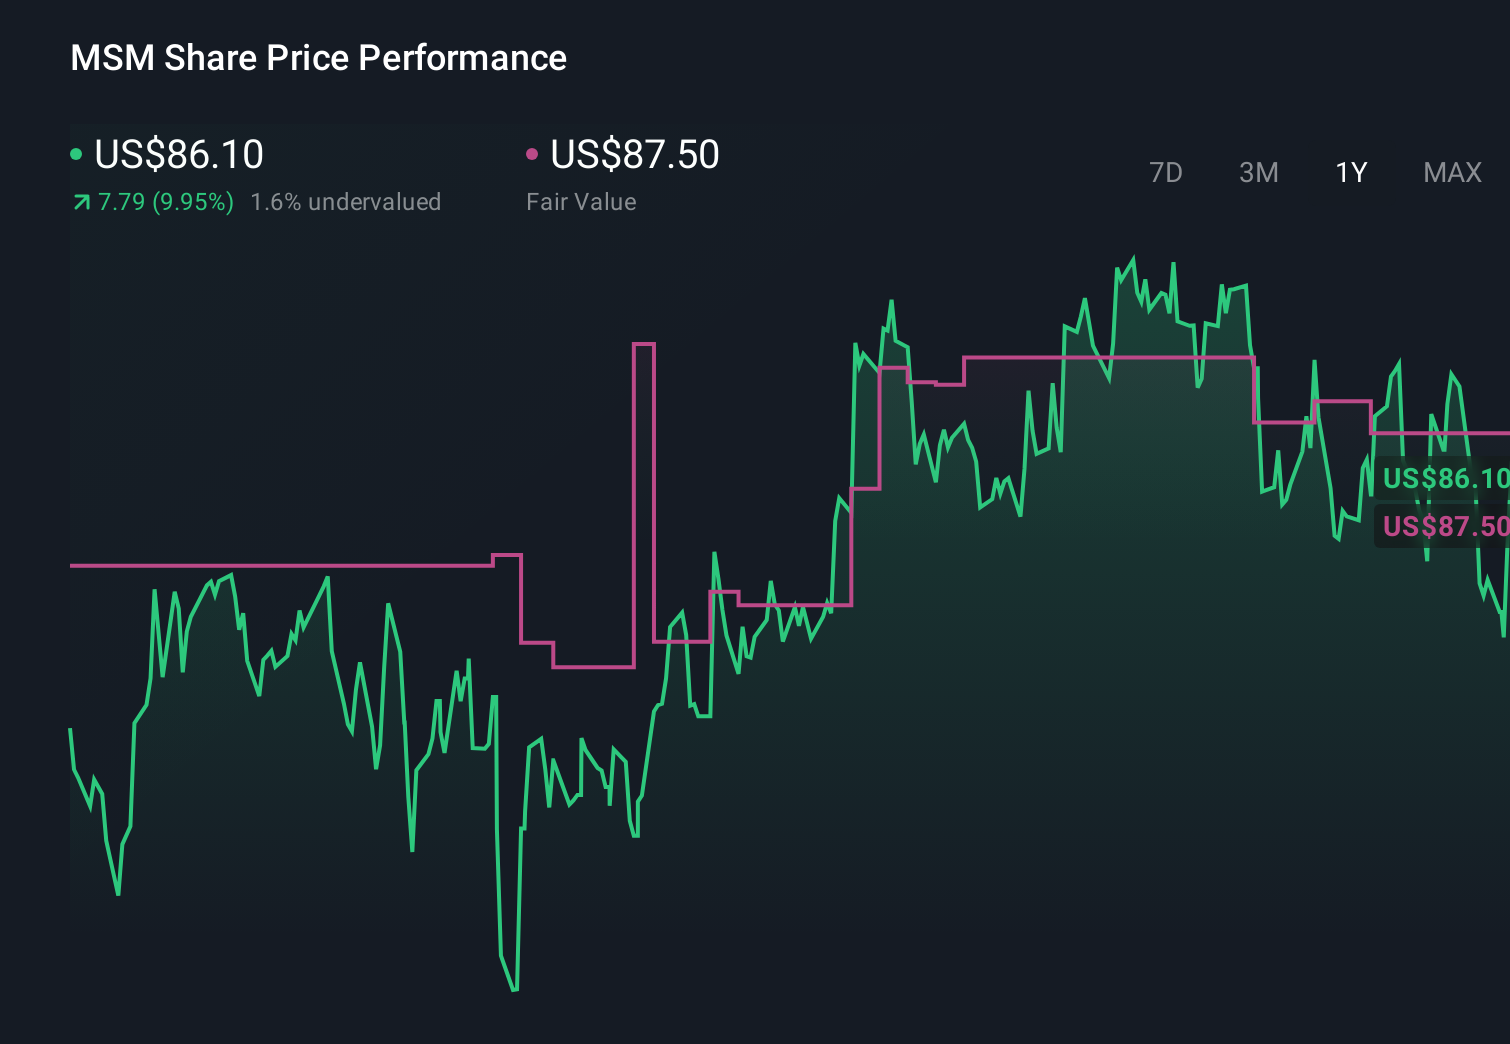Select the 1Y time range
Image resolution: width=1510 pixels, height=1044 pixels.
1350,172
